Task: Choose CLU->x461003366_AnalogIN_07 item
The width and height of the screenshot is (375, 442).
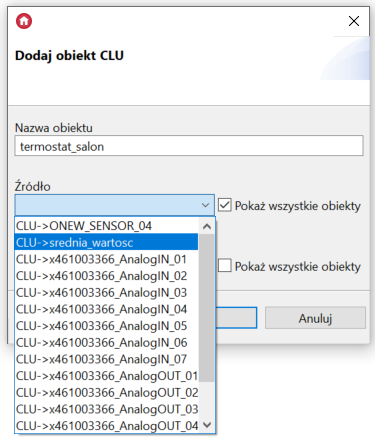Action: 106,359
